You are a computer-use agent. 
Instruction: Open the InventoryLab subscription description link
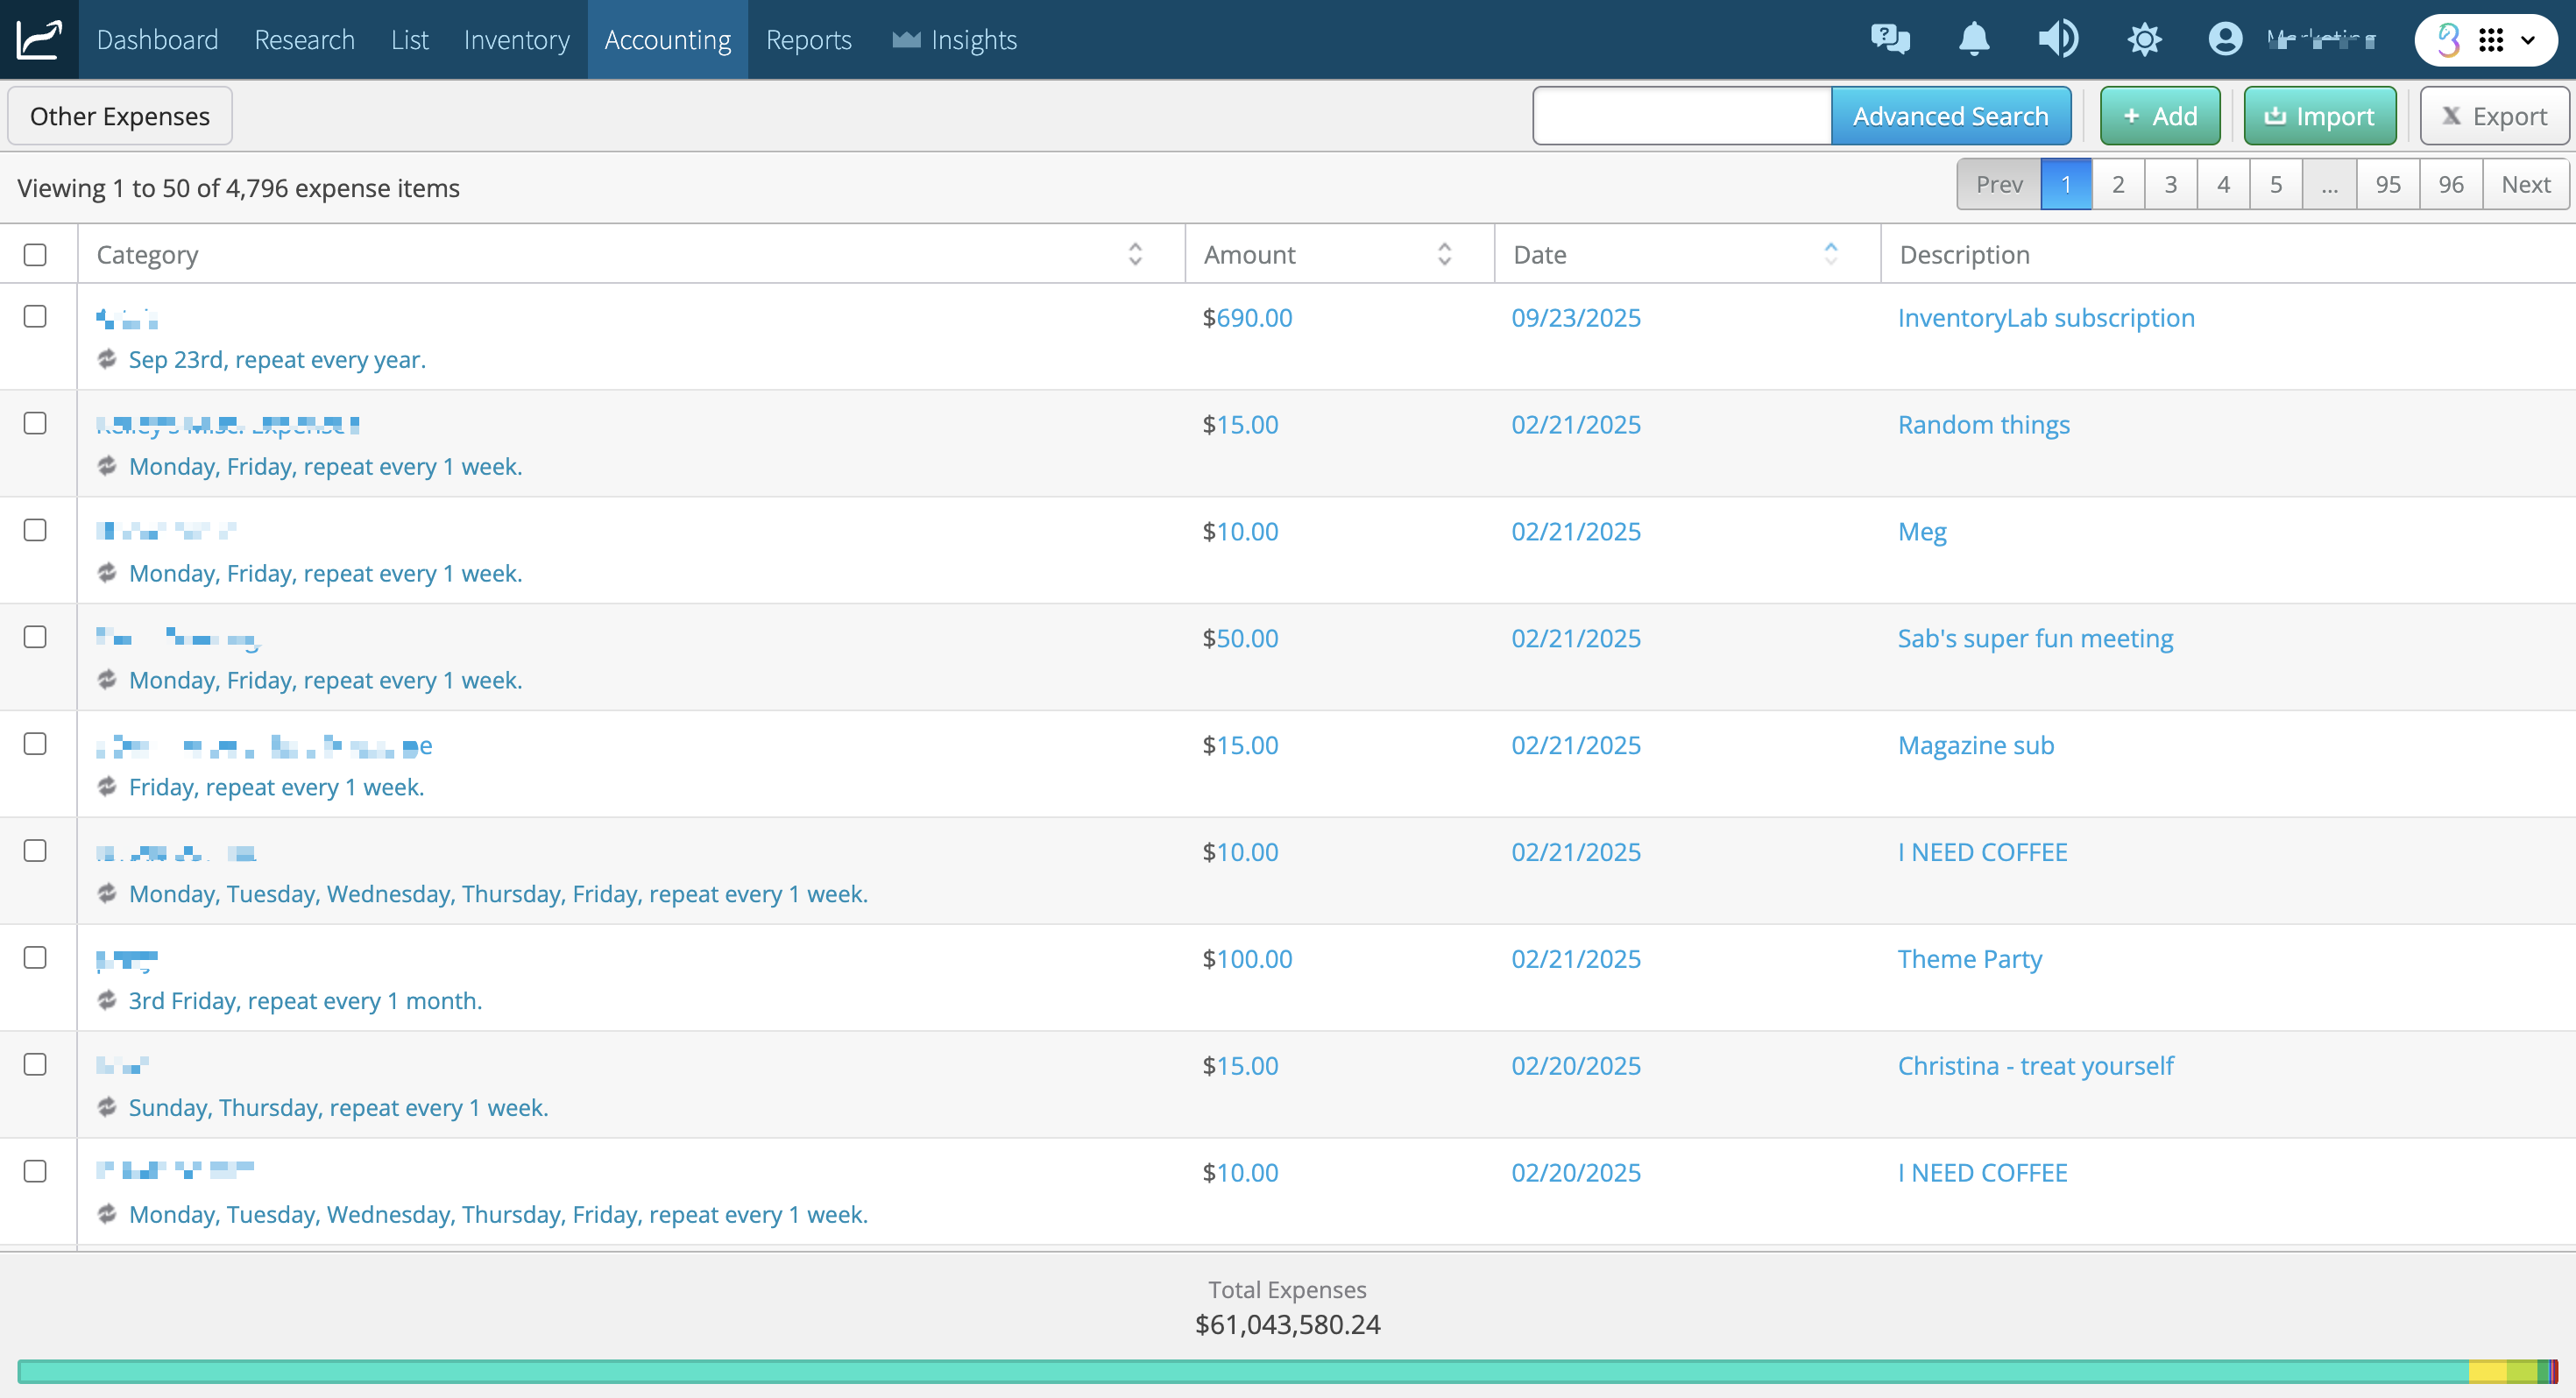point(2046,318)
